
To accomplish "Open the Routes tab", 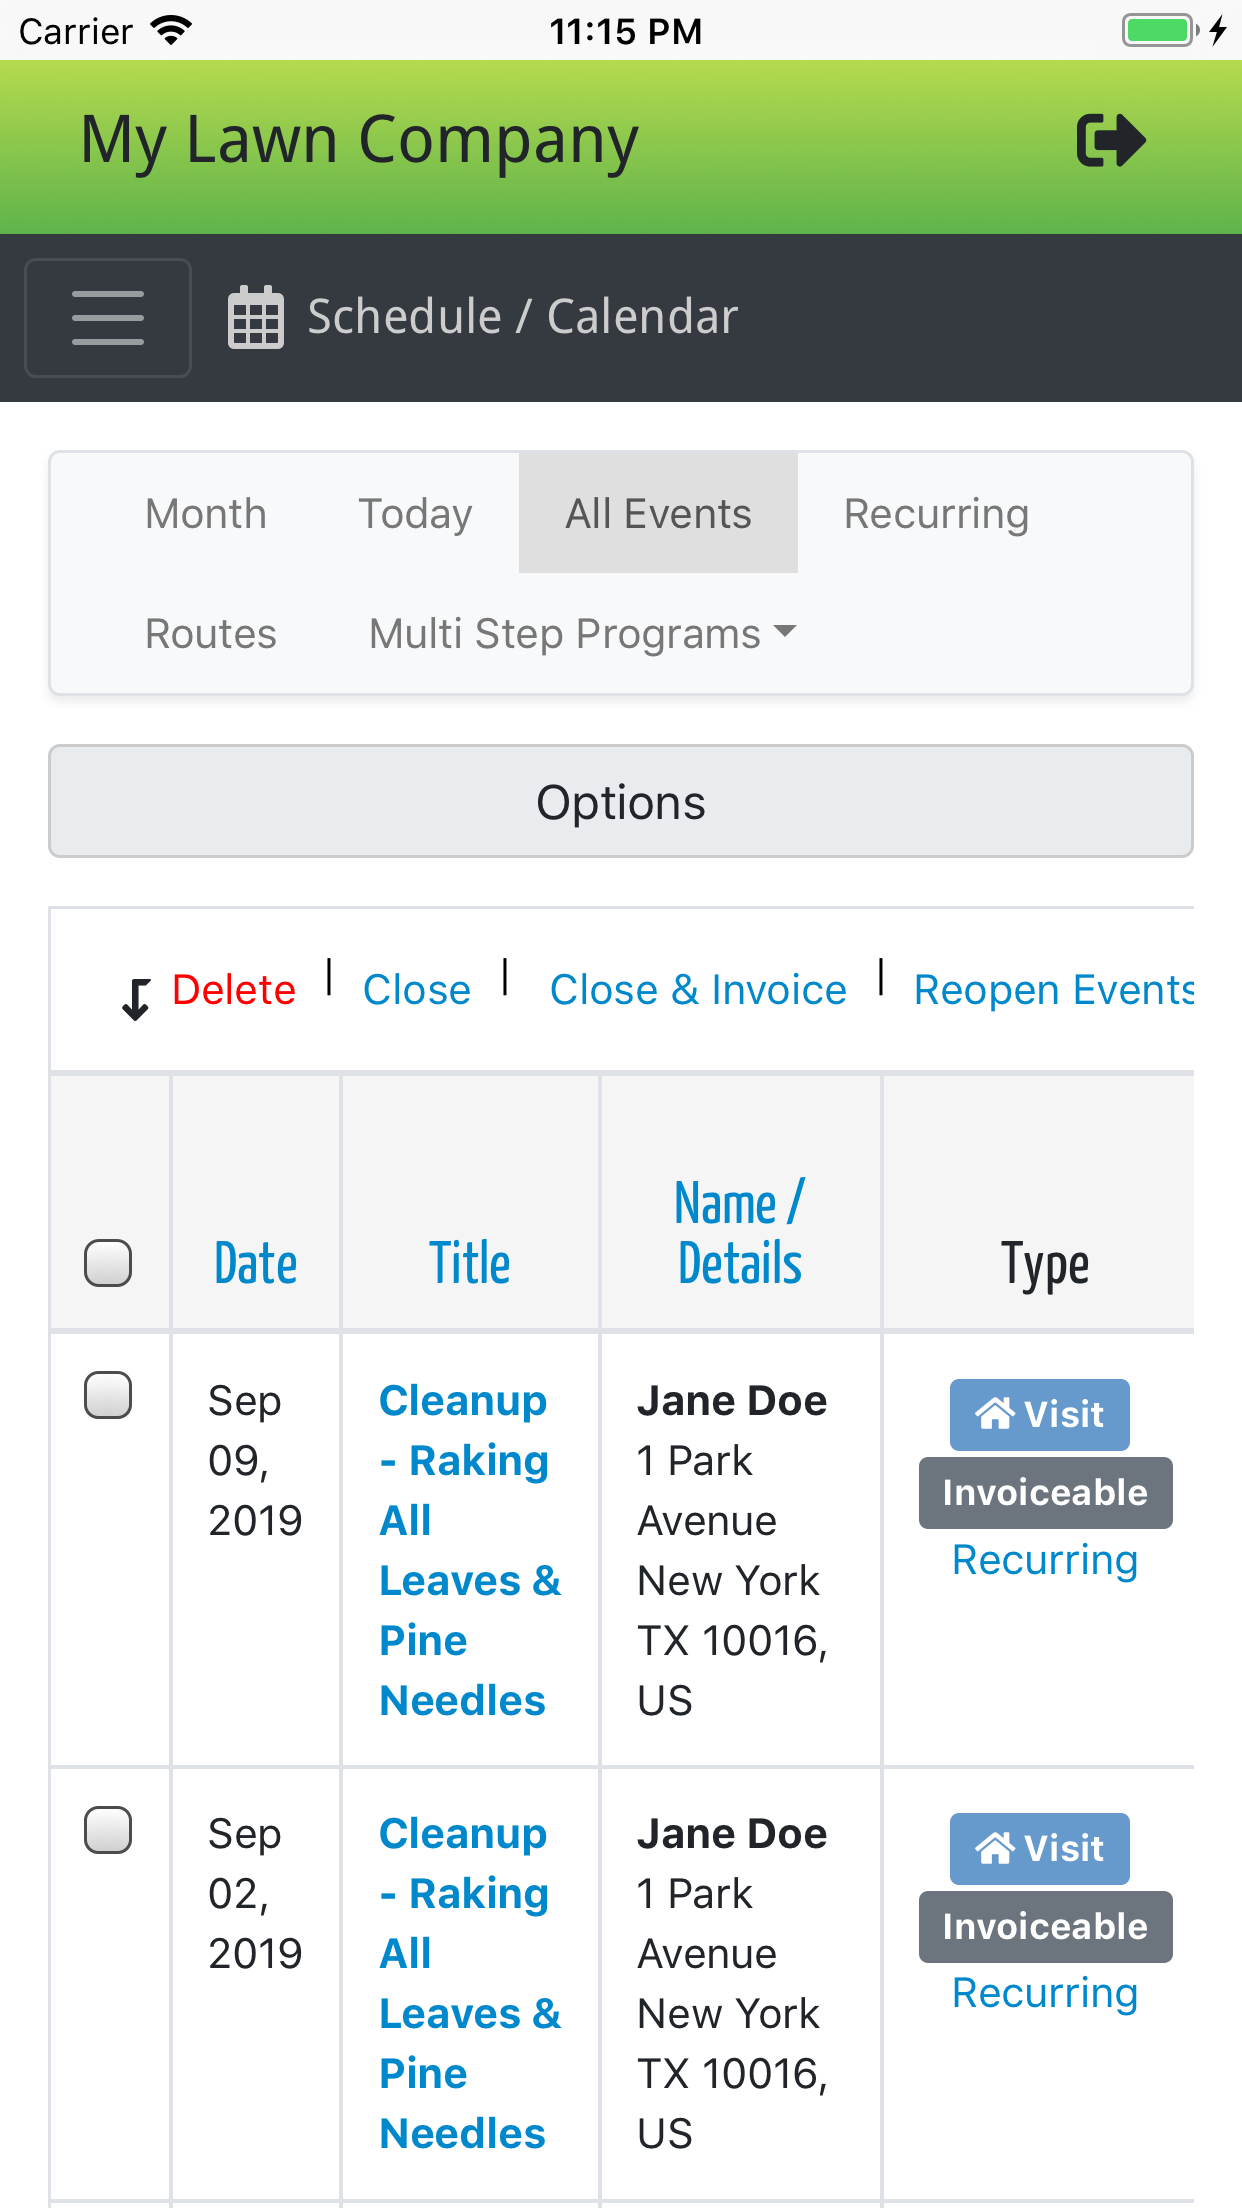I will point(211,634).
